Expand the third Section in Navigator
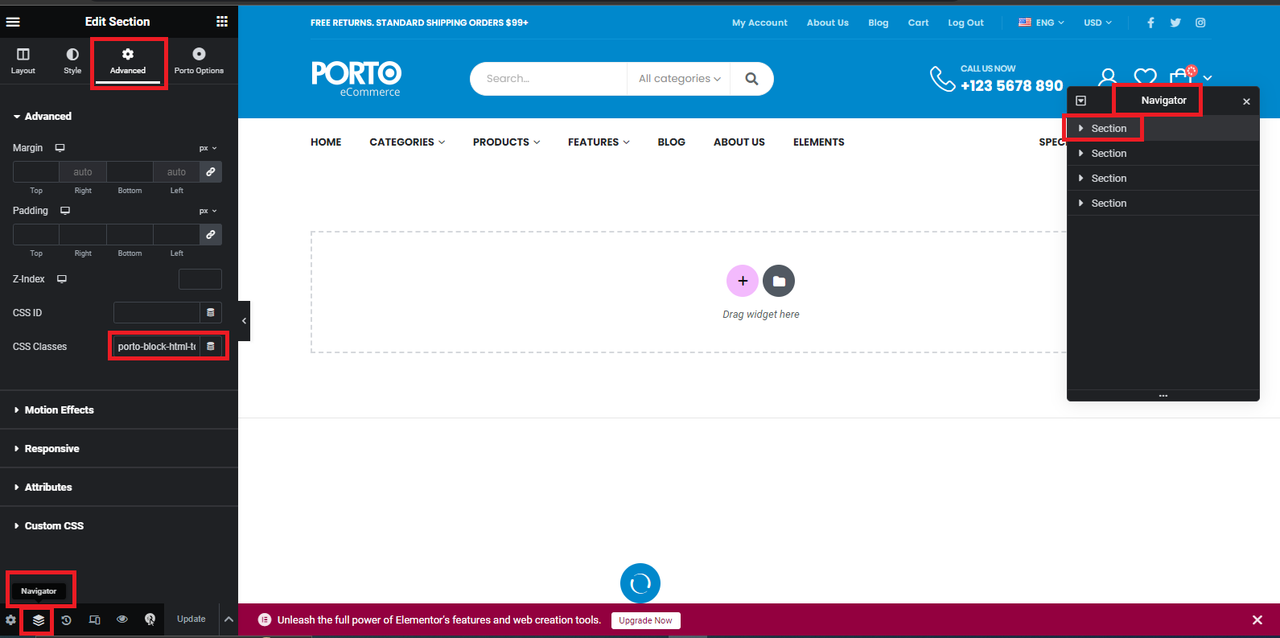The height and width of the screenshot is (638, 1280). pyautogui.click(x=1081, y=179)
